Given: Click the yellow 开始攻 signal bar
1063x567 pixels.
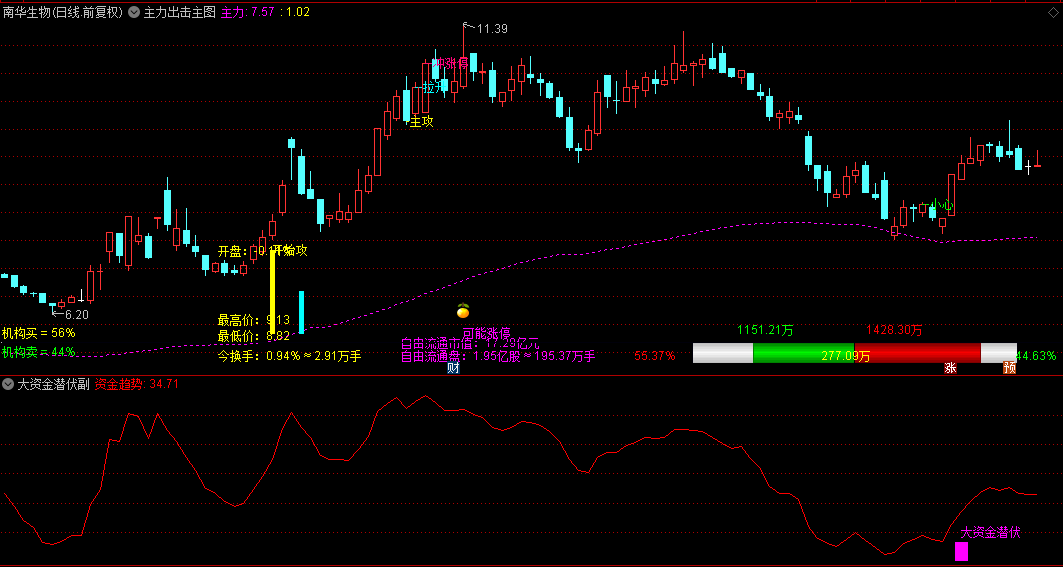Looking at the screenshot, I should (273, 292).
